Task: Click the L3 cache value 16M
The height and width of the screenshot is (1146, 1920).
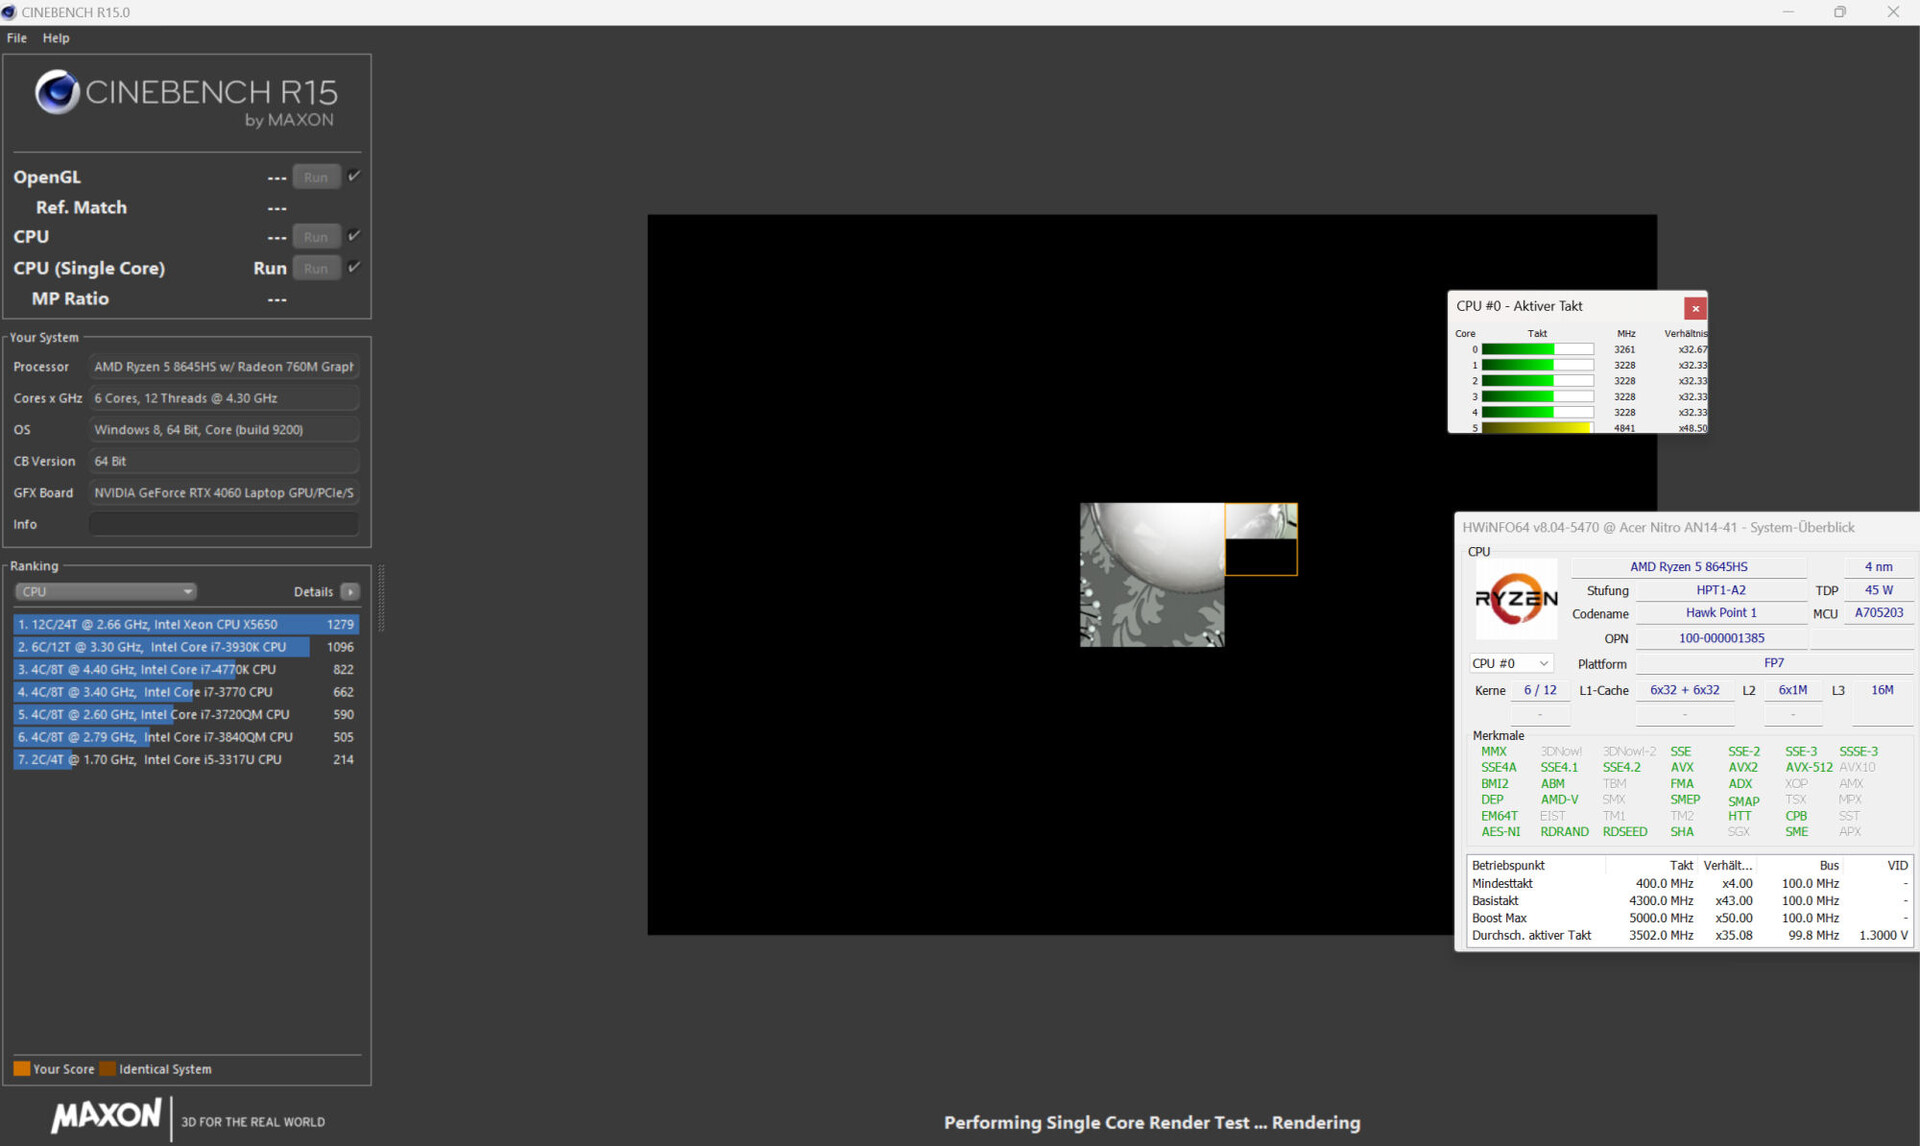Action: point(1882,690)
